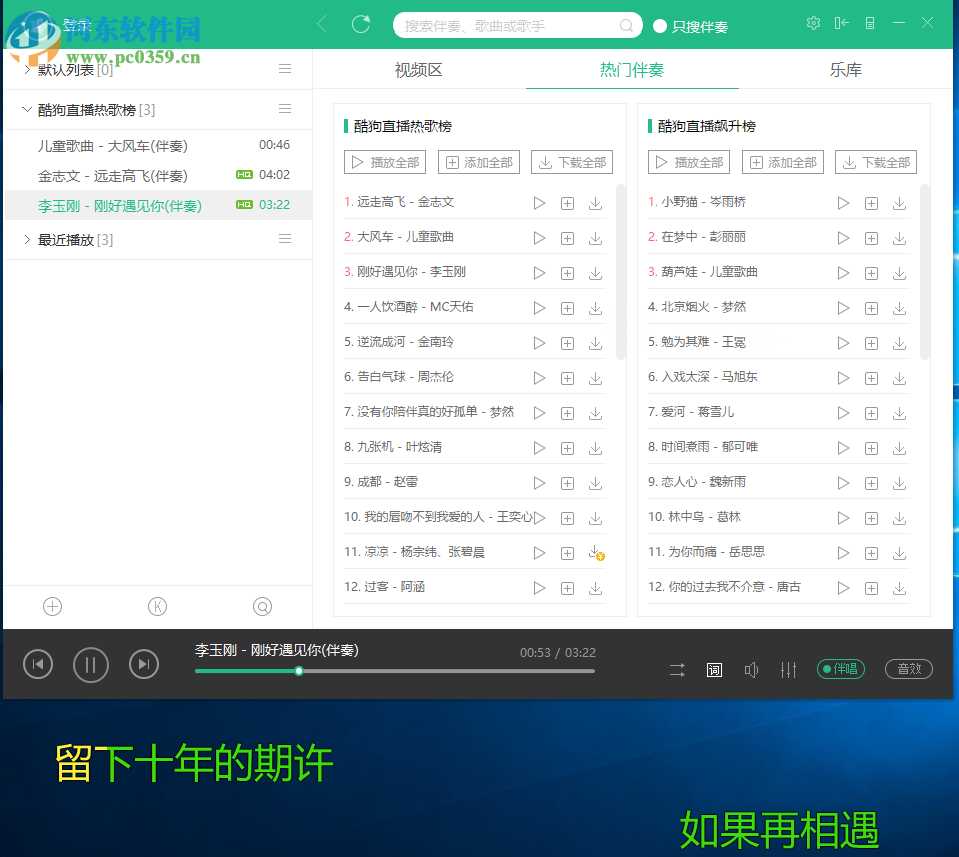Open the search icon at sidebar bottom
The width and height of the screenshot is (959, 857).
(x=262, y=606)
